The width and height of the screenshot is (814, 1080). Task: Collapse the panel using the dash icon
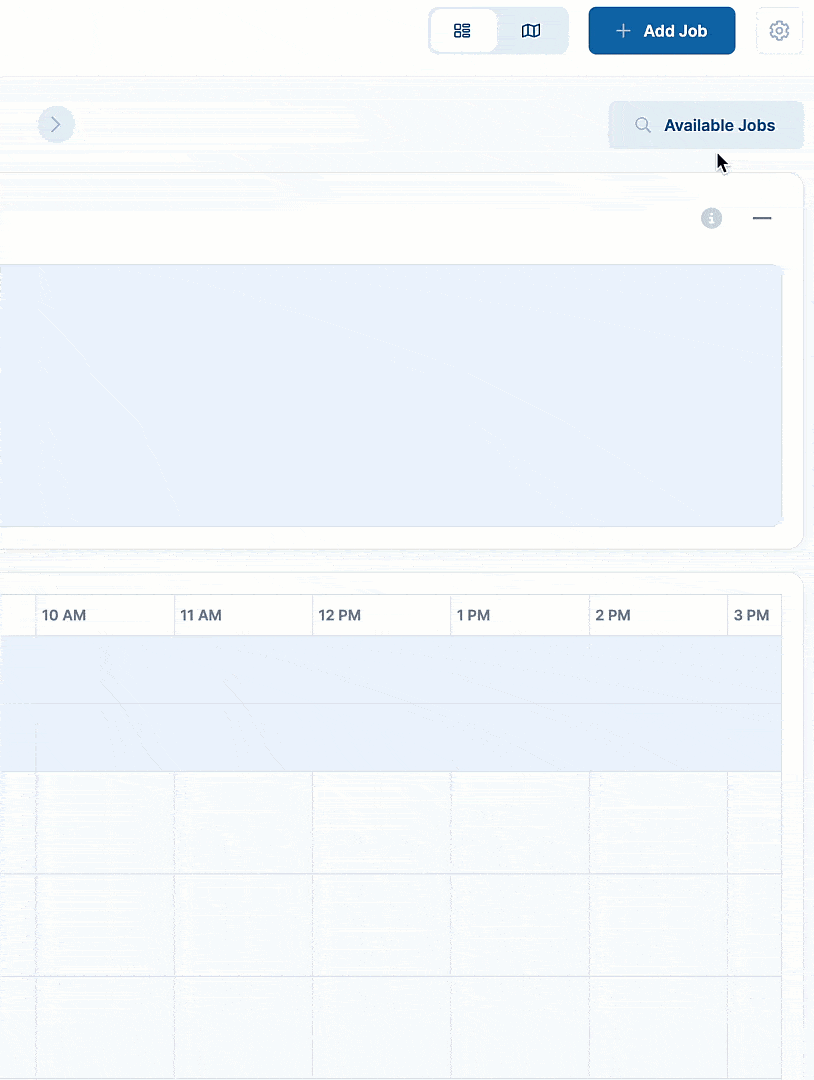click(762, 218)
